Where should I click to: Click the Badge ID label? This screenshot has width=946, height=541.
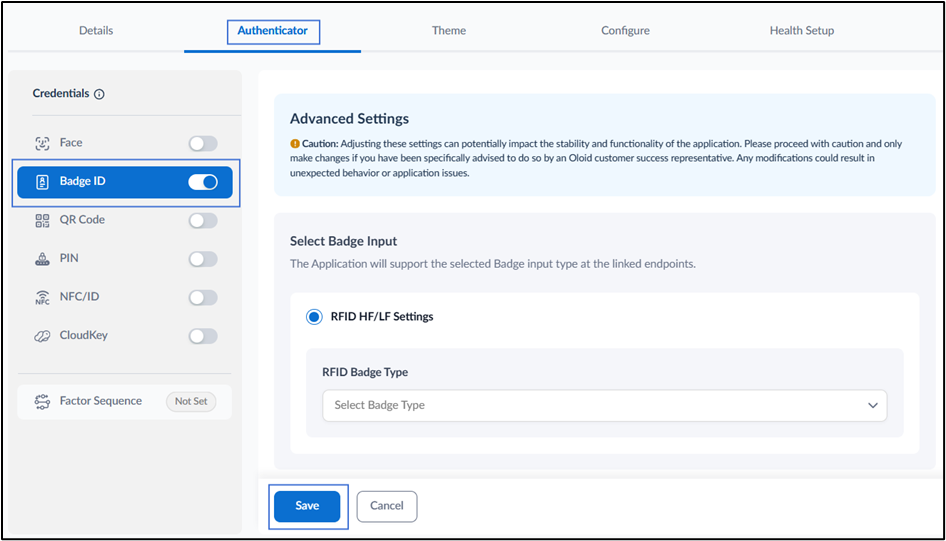pos(82,182)
